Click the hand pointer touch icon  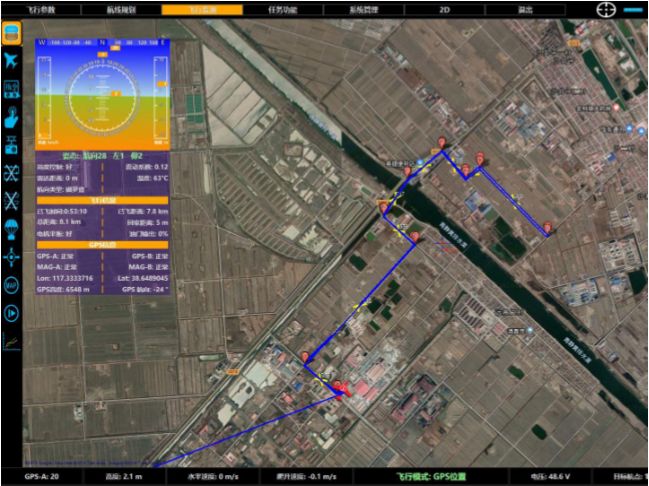pyautogui.click(x=11, y=117)
